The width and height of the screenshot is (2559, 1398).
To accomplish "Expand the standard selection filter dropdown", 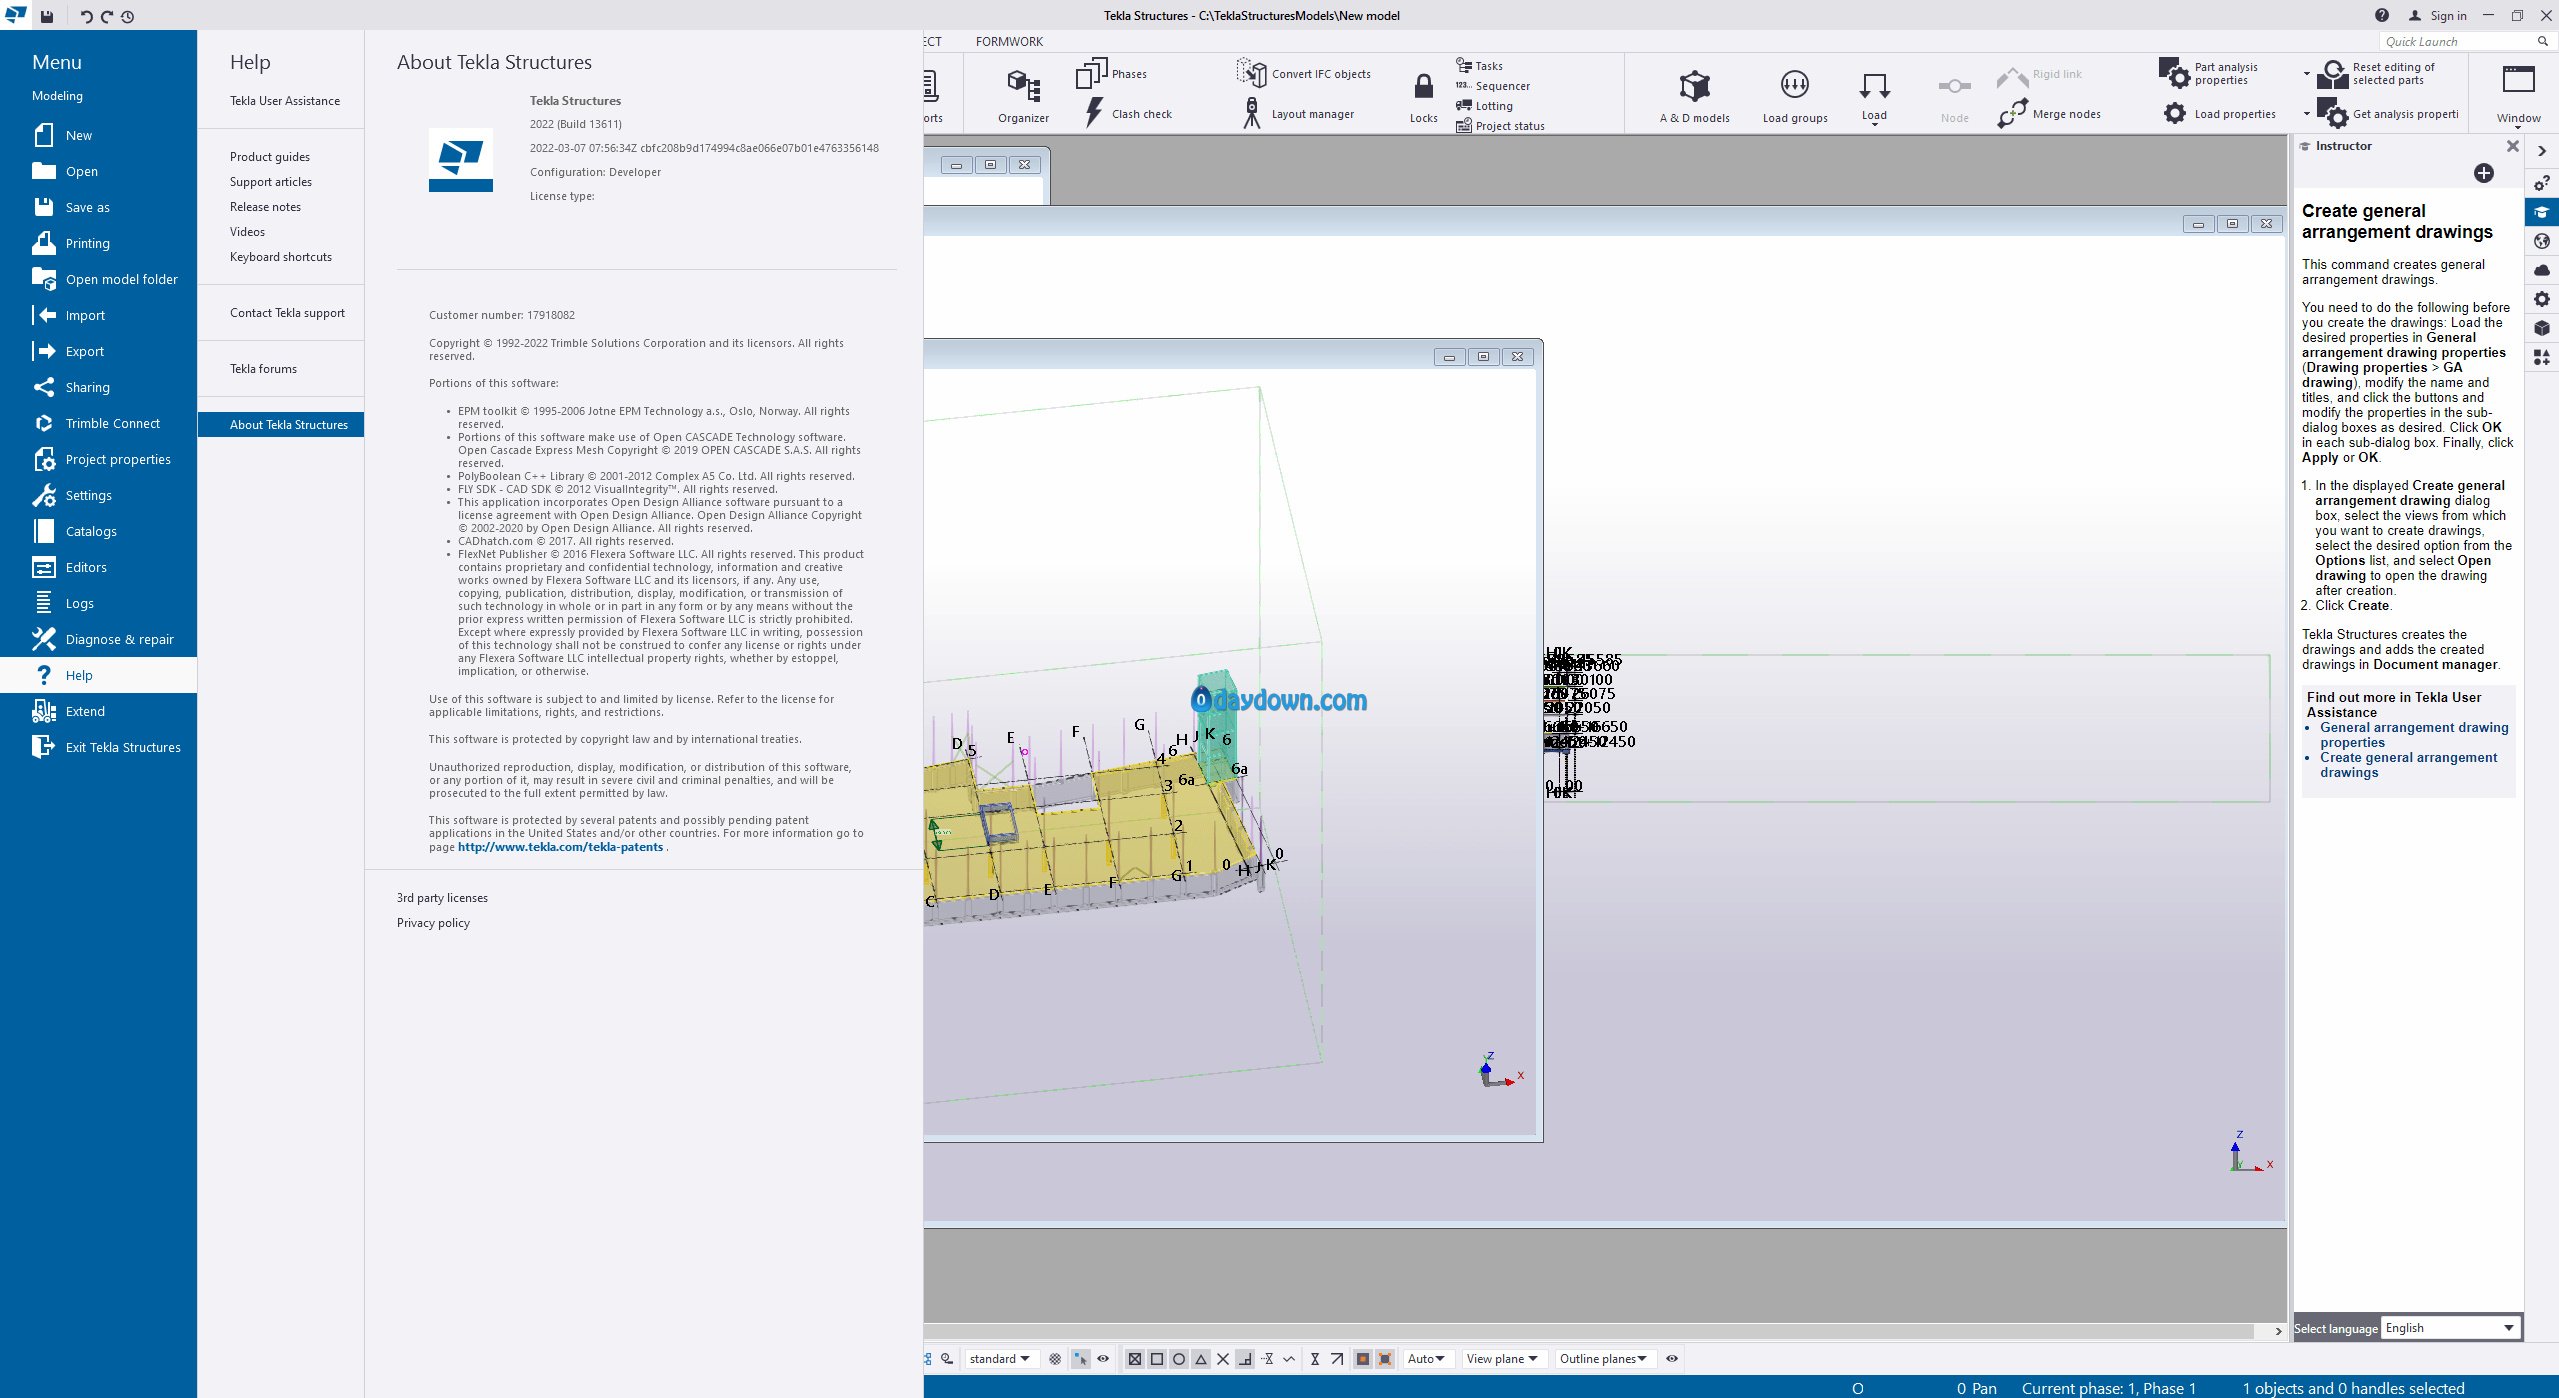I will 999,1359.
